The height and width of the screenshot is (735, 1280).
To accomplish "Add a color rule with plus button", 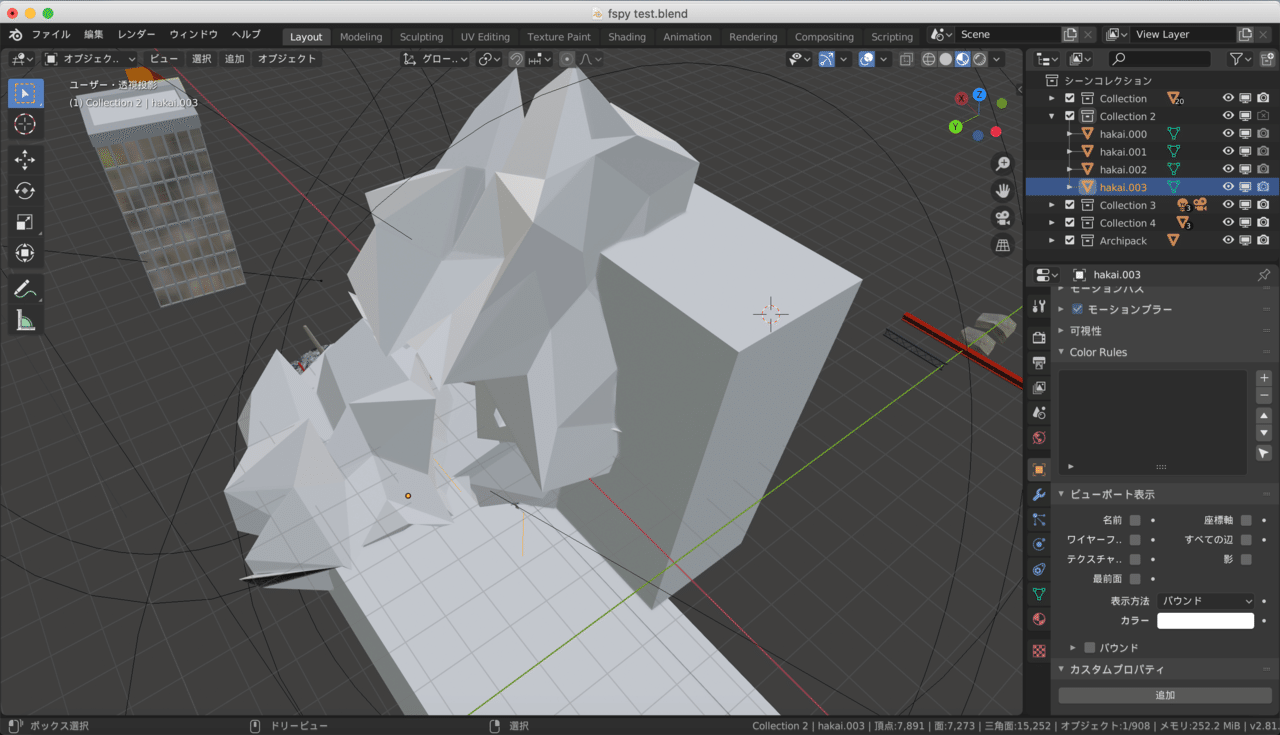I will click(x=1264, y=378).
